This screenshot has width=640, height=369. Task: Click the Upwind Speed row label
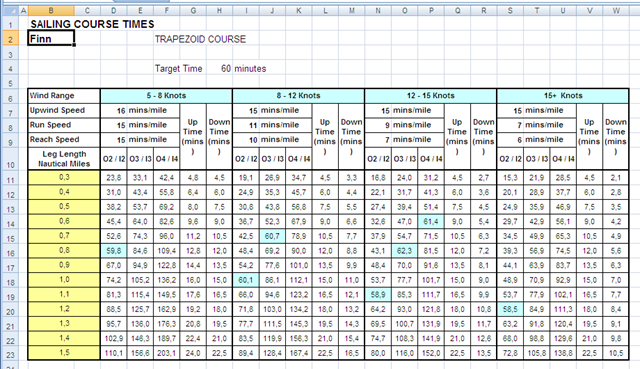click(64, 110)
